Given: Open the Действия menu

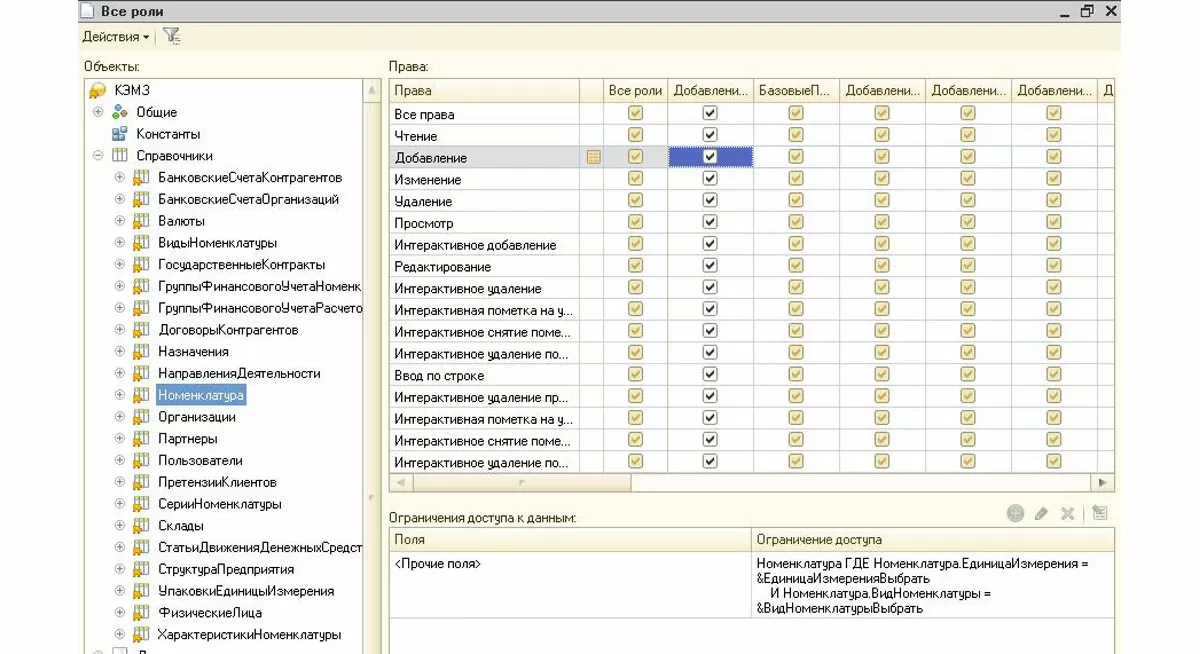Looking at the screenshot, I should pos(115,36).
